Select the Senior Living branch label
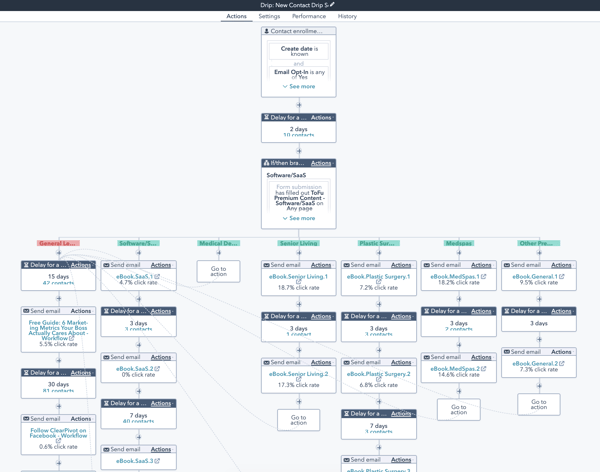The height and width of the screenshot is (472, 600). (x=298, y=243)
